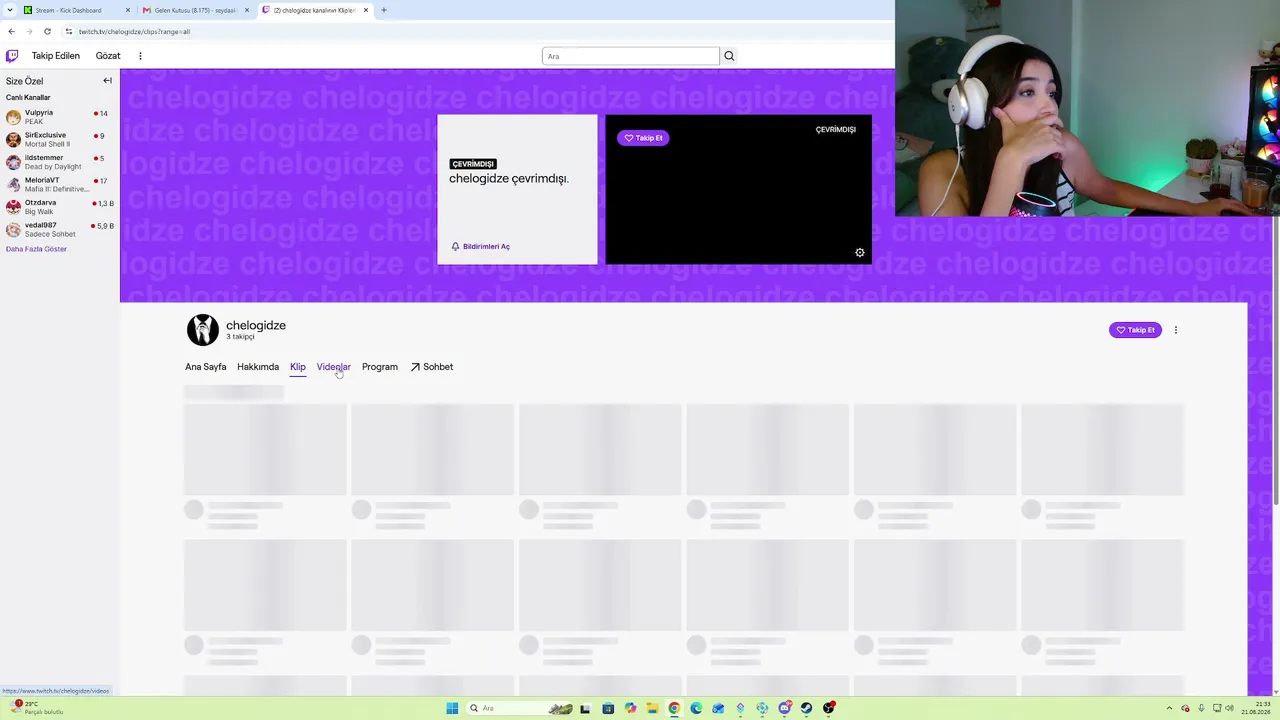Open the Videolar tab
Image resolution: width=1280 pixels, height=720 pixels.
pyautogui.click(x=334, y=367)
